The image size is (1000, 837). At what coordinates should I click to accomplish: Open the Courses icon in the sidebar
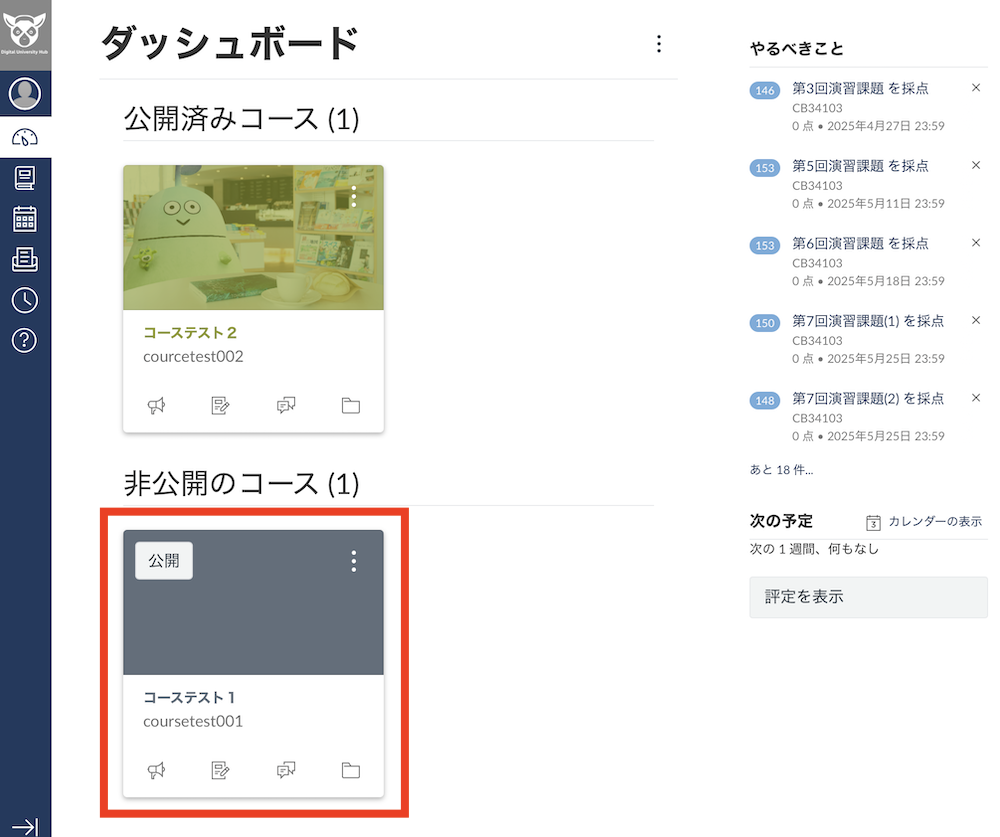[26, 178]
